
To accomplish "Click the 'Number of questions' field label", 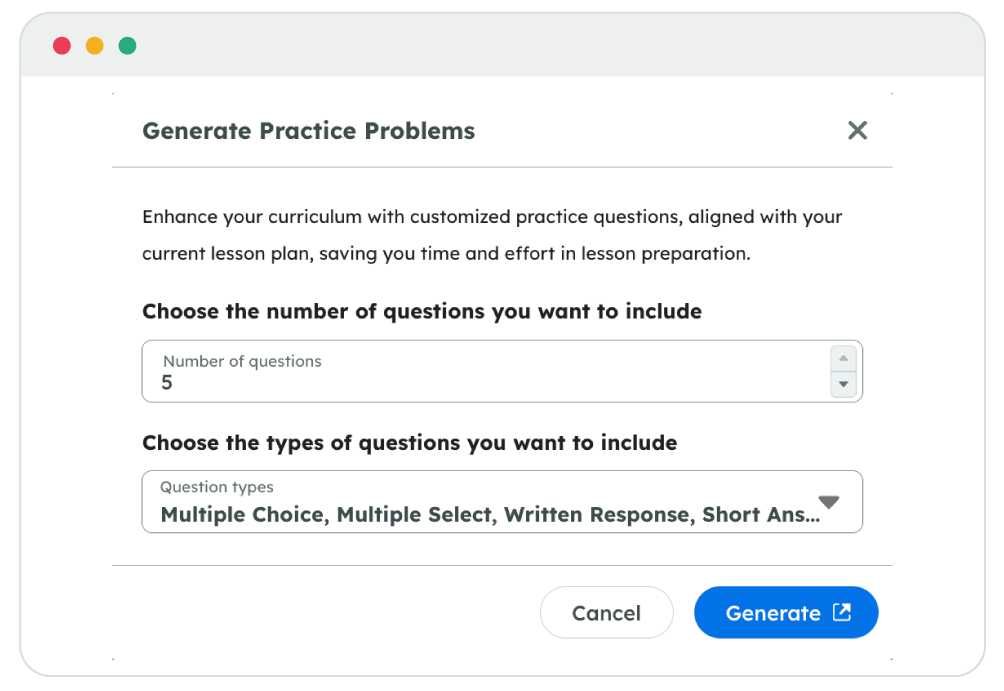I will tap(242, 361).
